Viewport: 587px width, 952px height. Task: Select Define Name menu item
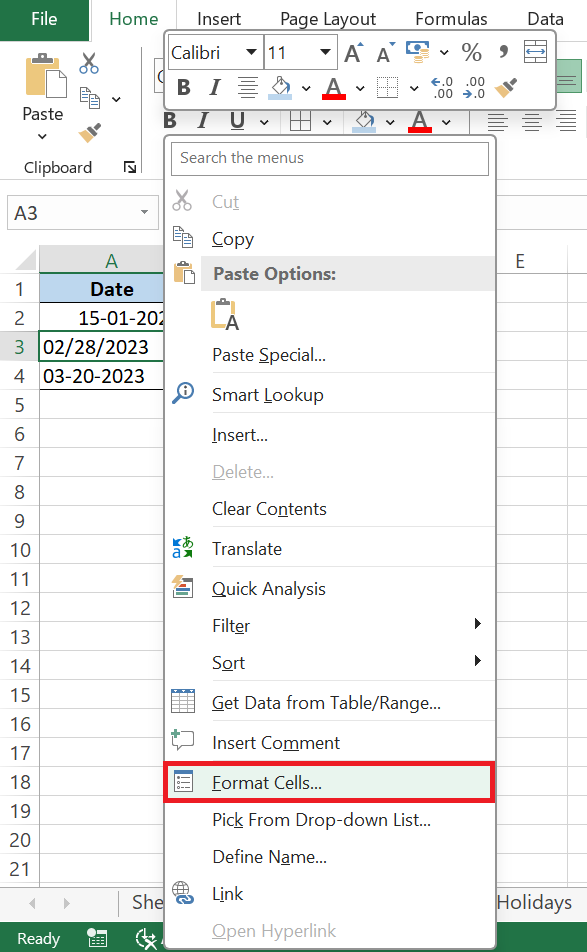tap(330, 857)
